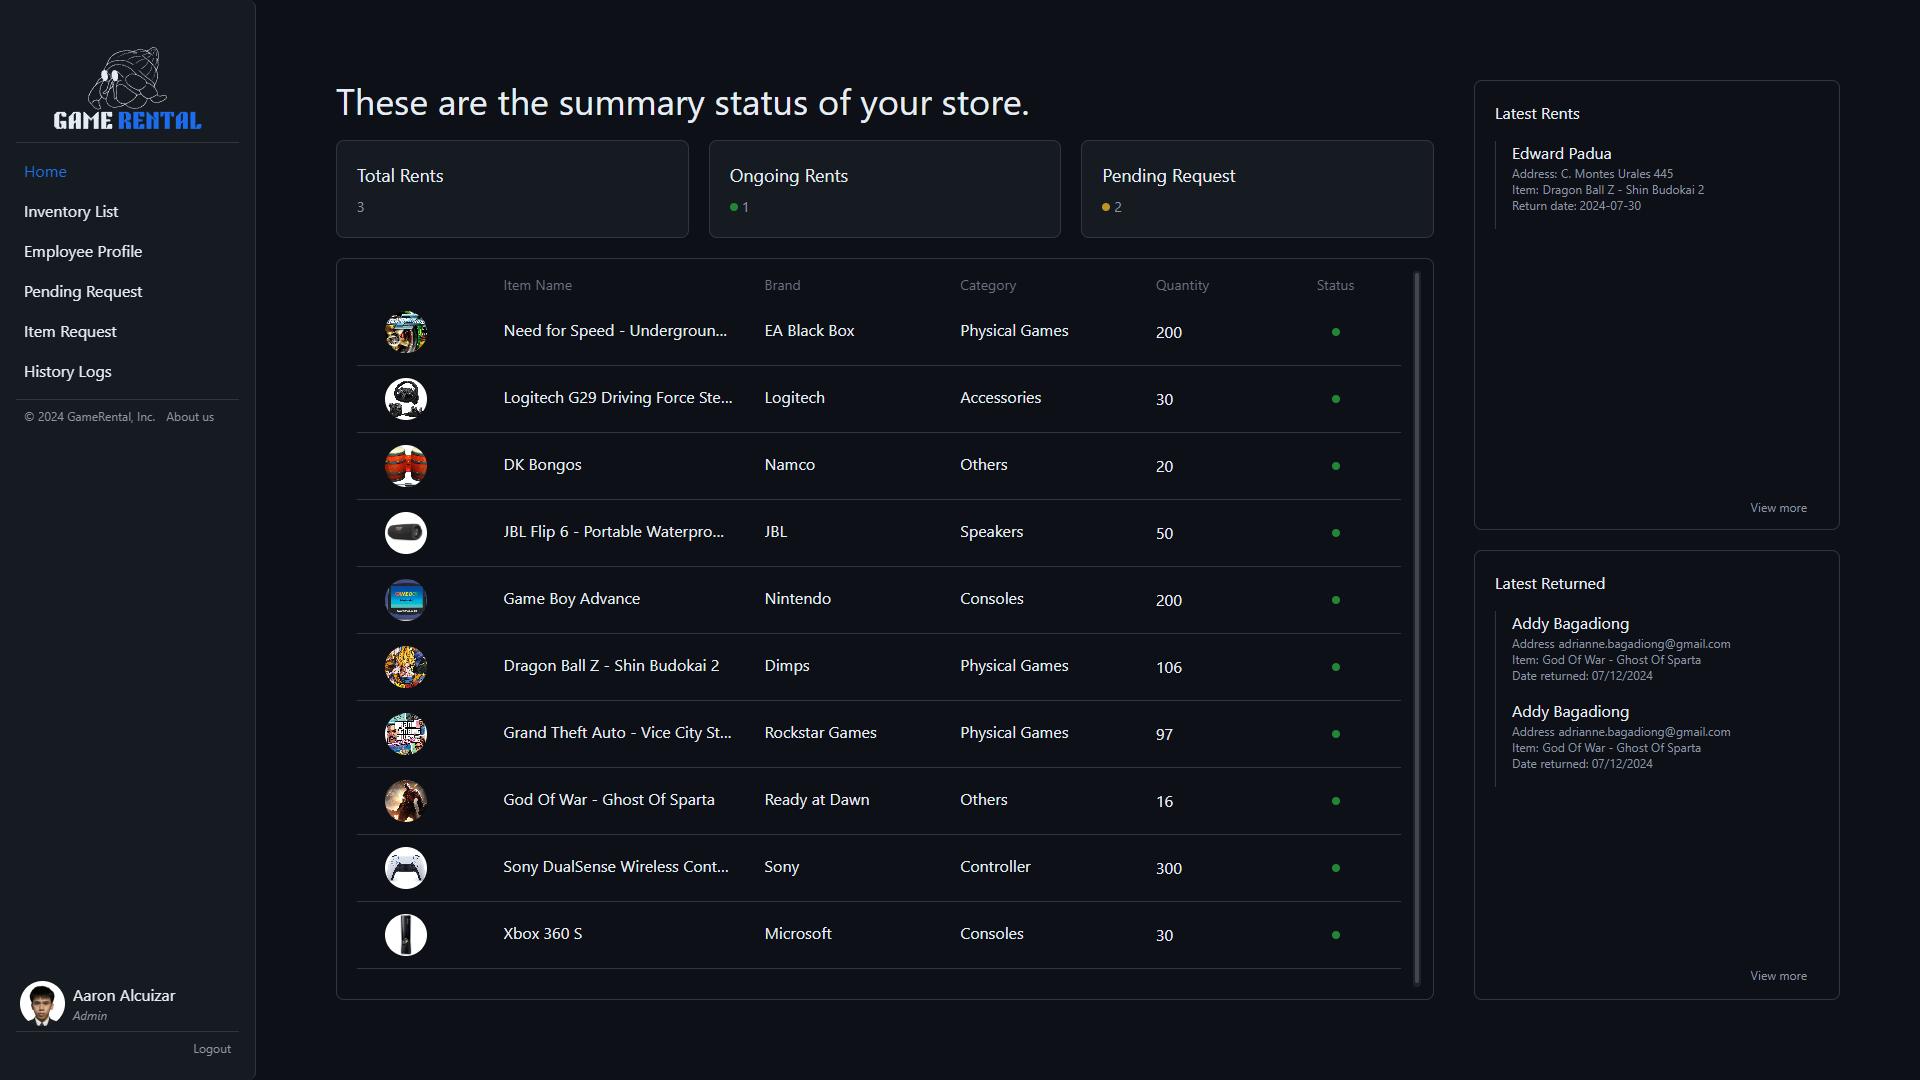Click Aaron Alcuizar's profile avatar
Viewport: 1920px width, 1080px height.
42,1003
